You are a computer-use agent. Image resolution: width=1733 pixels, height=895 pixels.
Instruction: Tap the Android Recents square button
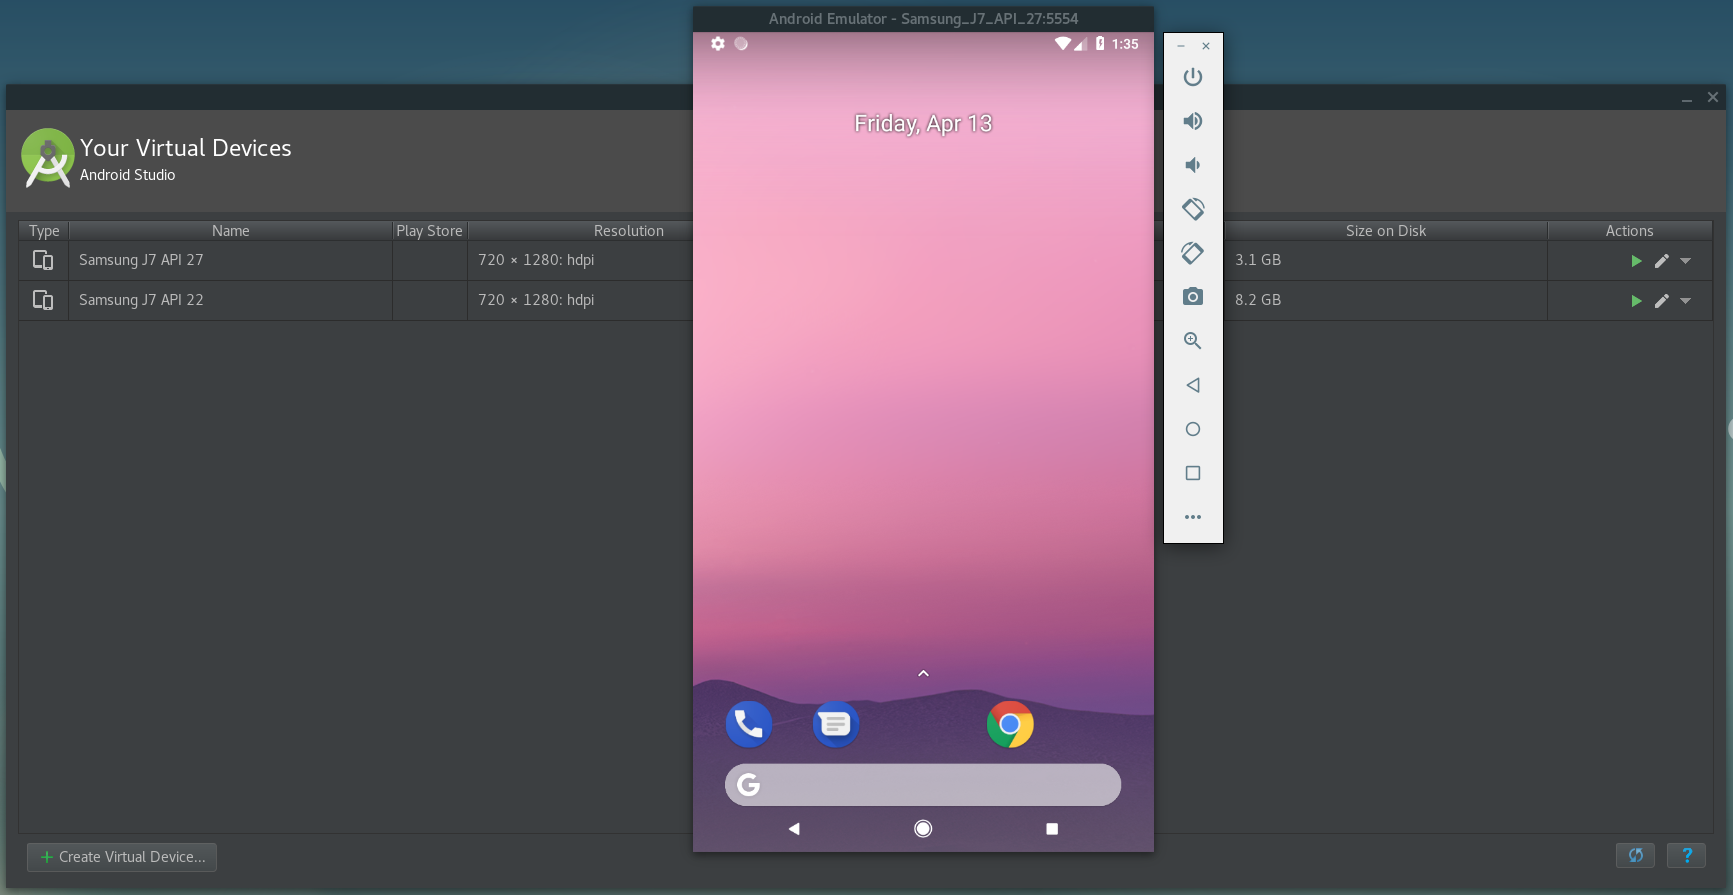(1052, 828)
